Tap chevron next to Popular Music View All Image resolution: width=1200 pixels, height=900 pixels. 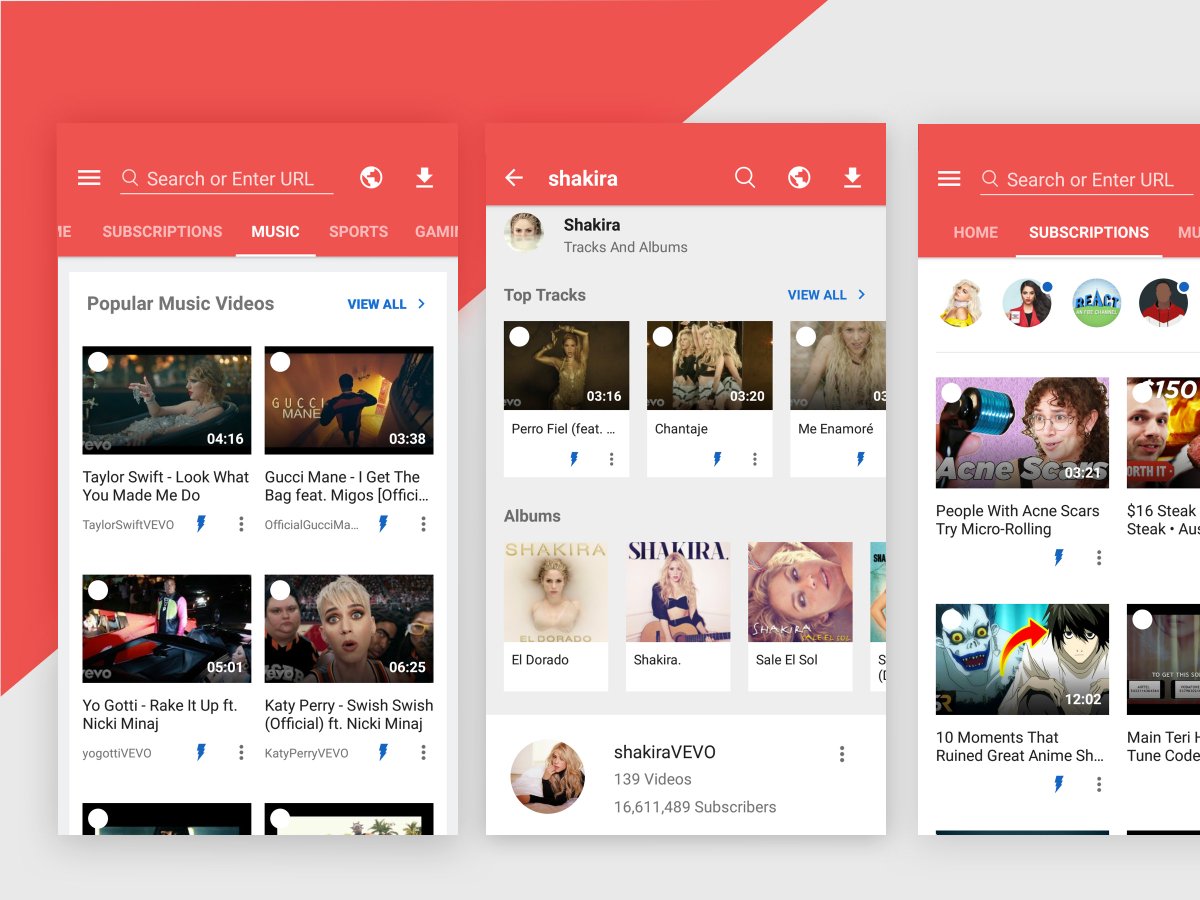click(422, 304)
